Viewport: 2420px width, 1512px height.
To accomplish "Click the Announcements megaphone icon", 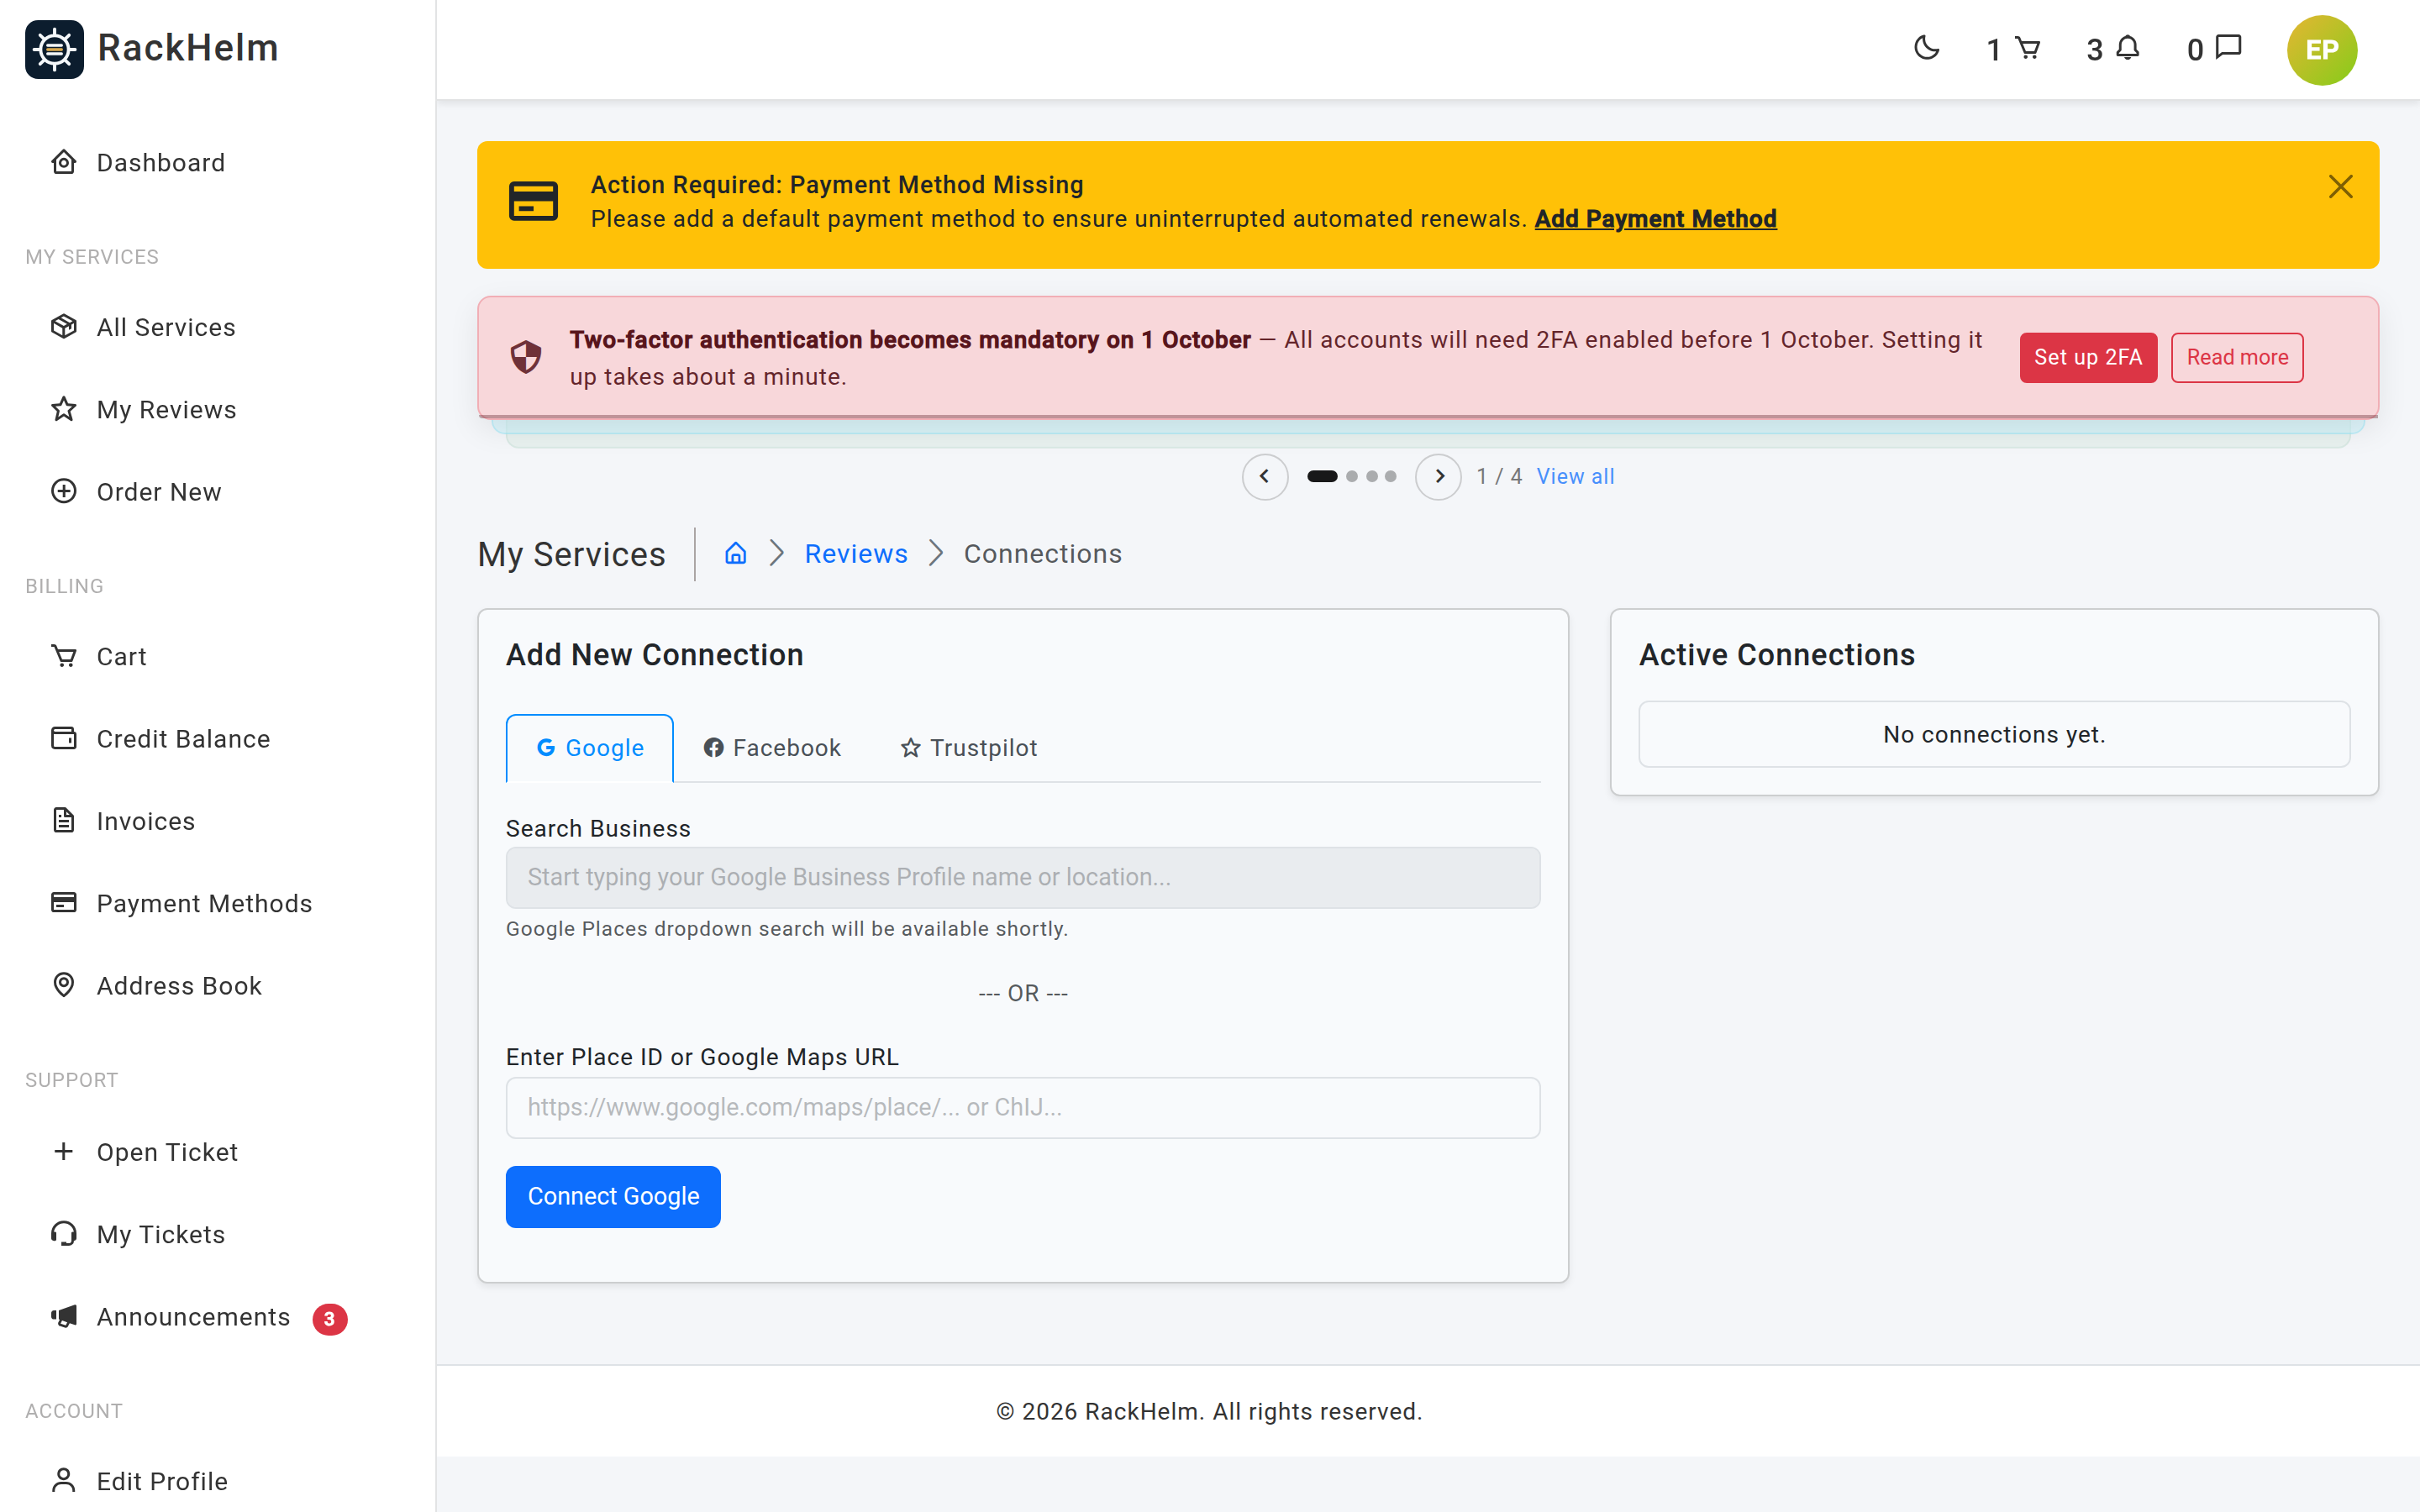I will tap(64, 1316).
